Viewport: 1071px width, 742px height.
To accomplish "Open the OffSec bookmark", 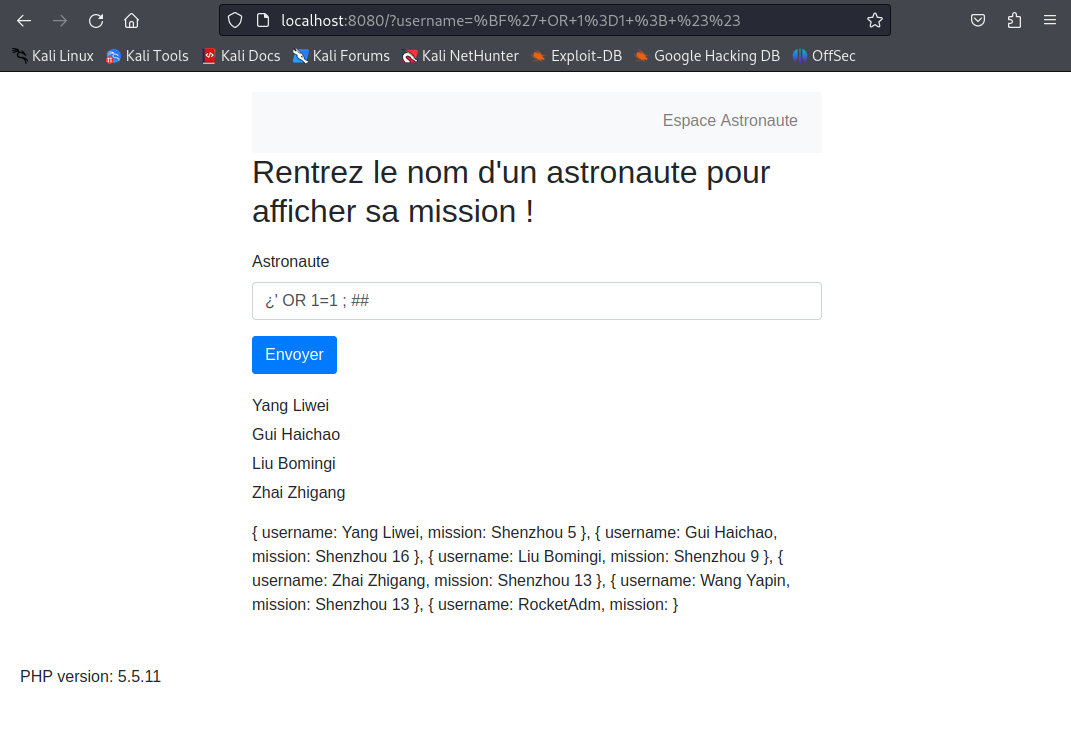I will click(824, 56).
